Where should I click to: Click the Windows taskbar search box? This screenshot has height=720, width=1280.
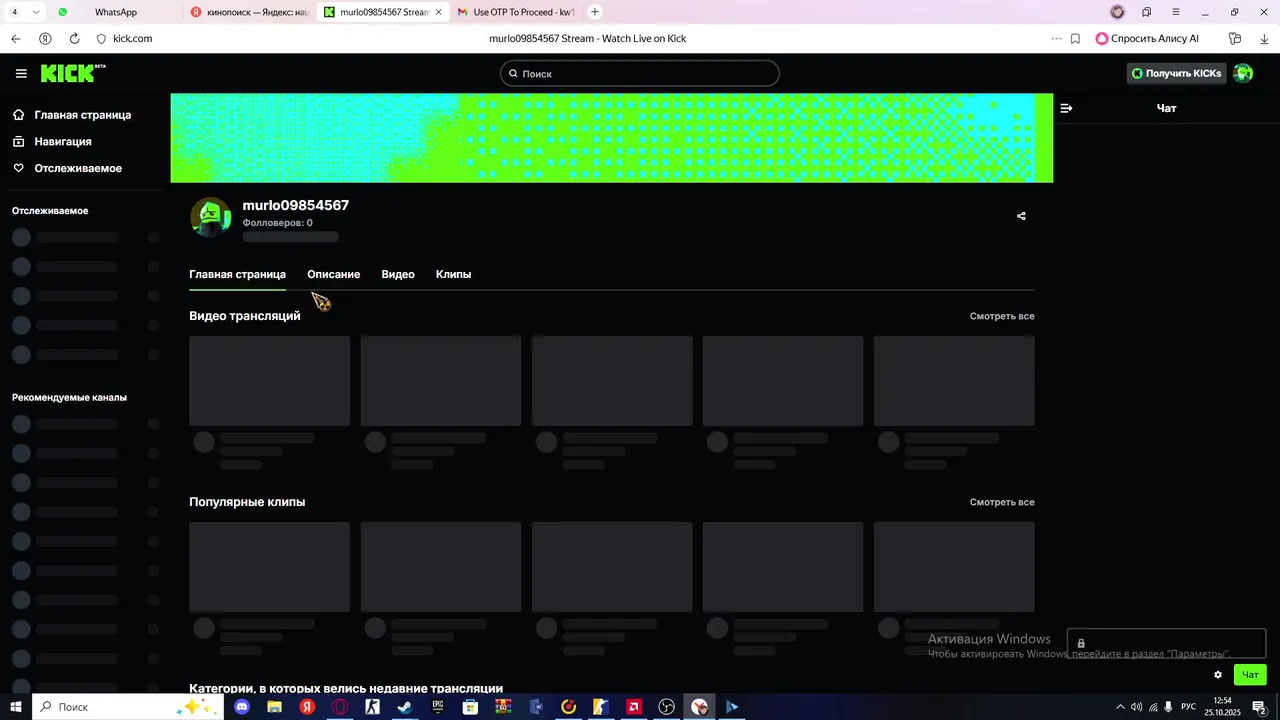127,706
